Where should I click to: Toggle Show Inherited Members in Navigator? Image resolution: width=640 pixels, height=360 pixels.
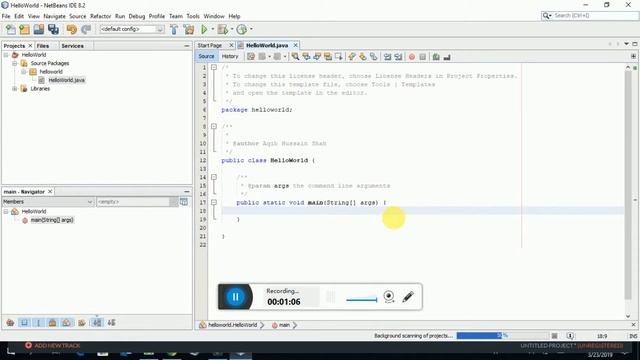[x=10, y=322]
